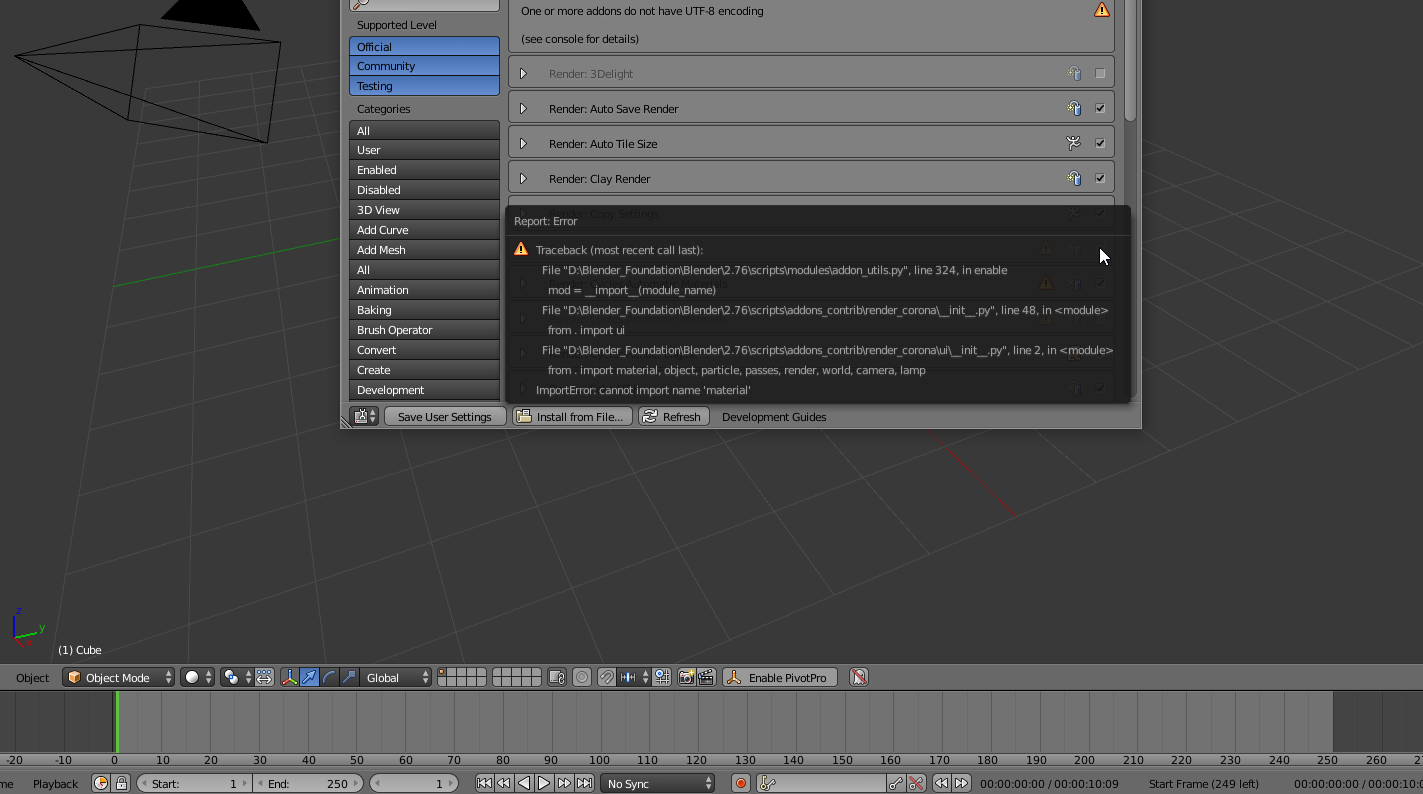The width and height of the screenshot is (1423, 794).
Task: Jump to the last frame
Action: (x=584, y=783)
